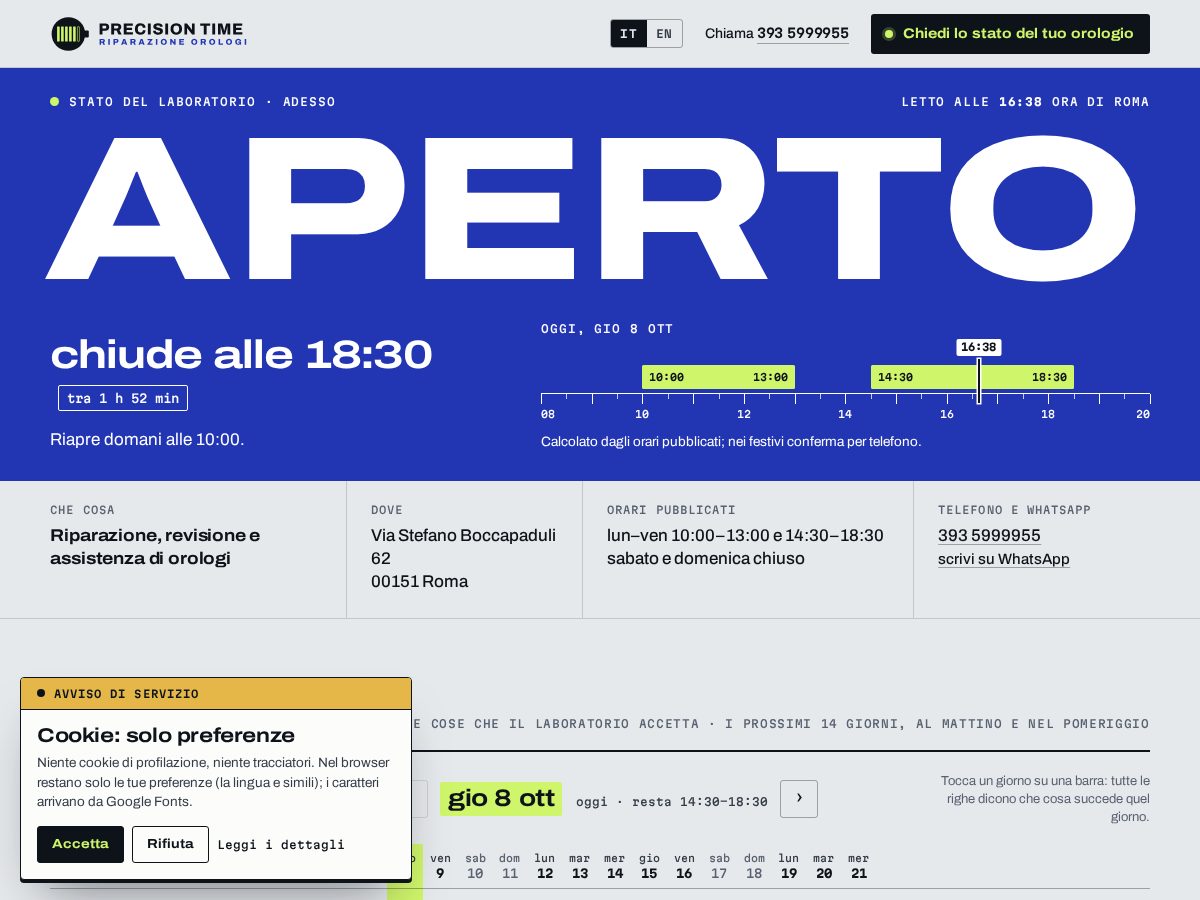Screen dimensions: 1200x900
Task: Select day lun 12
Action: click(545, 866)
